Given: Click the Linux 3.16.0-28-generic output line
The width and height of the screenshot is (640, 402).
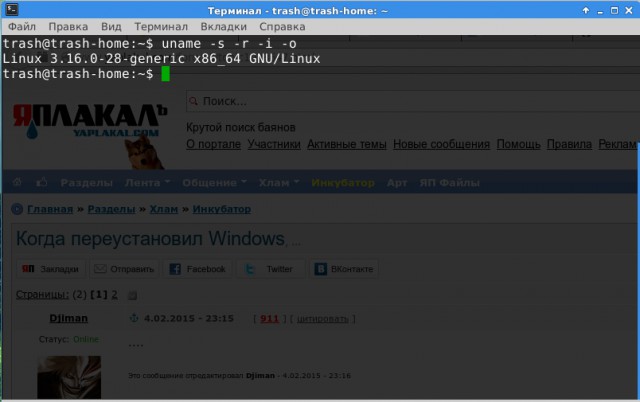Looking at the screenshot, I should click(161, 59).
